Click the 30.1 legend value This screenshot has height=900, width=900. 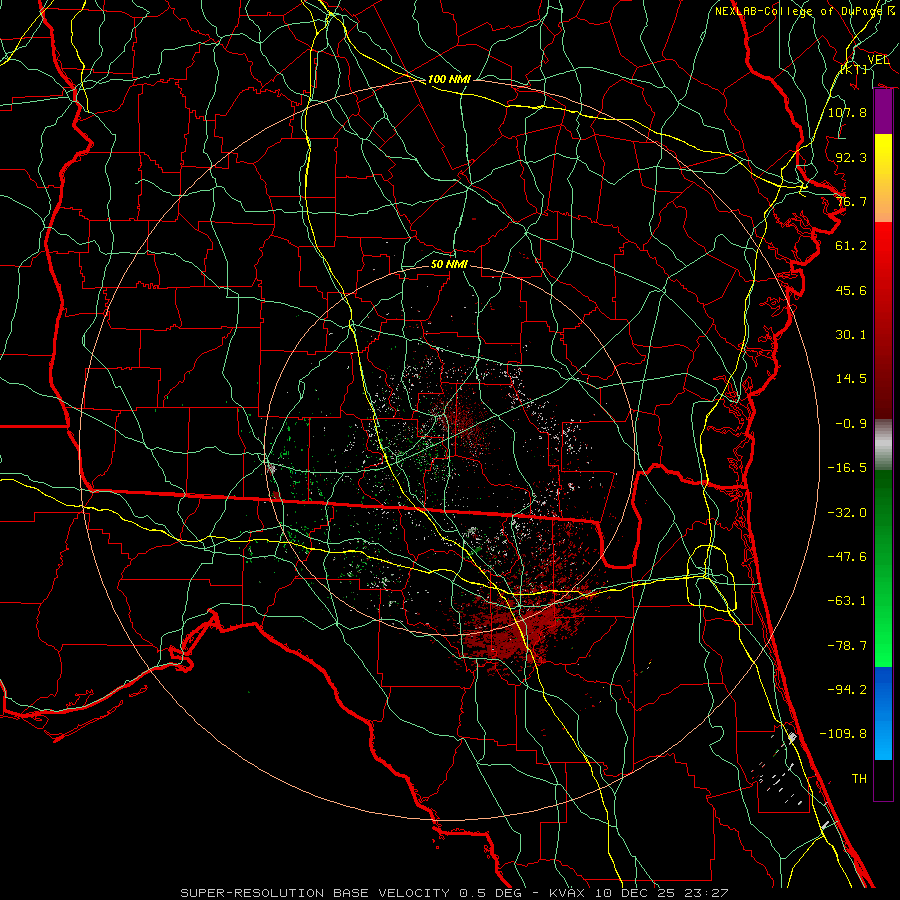851,335
